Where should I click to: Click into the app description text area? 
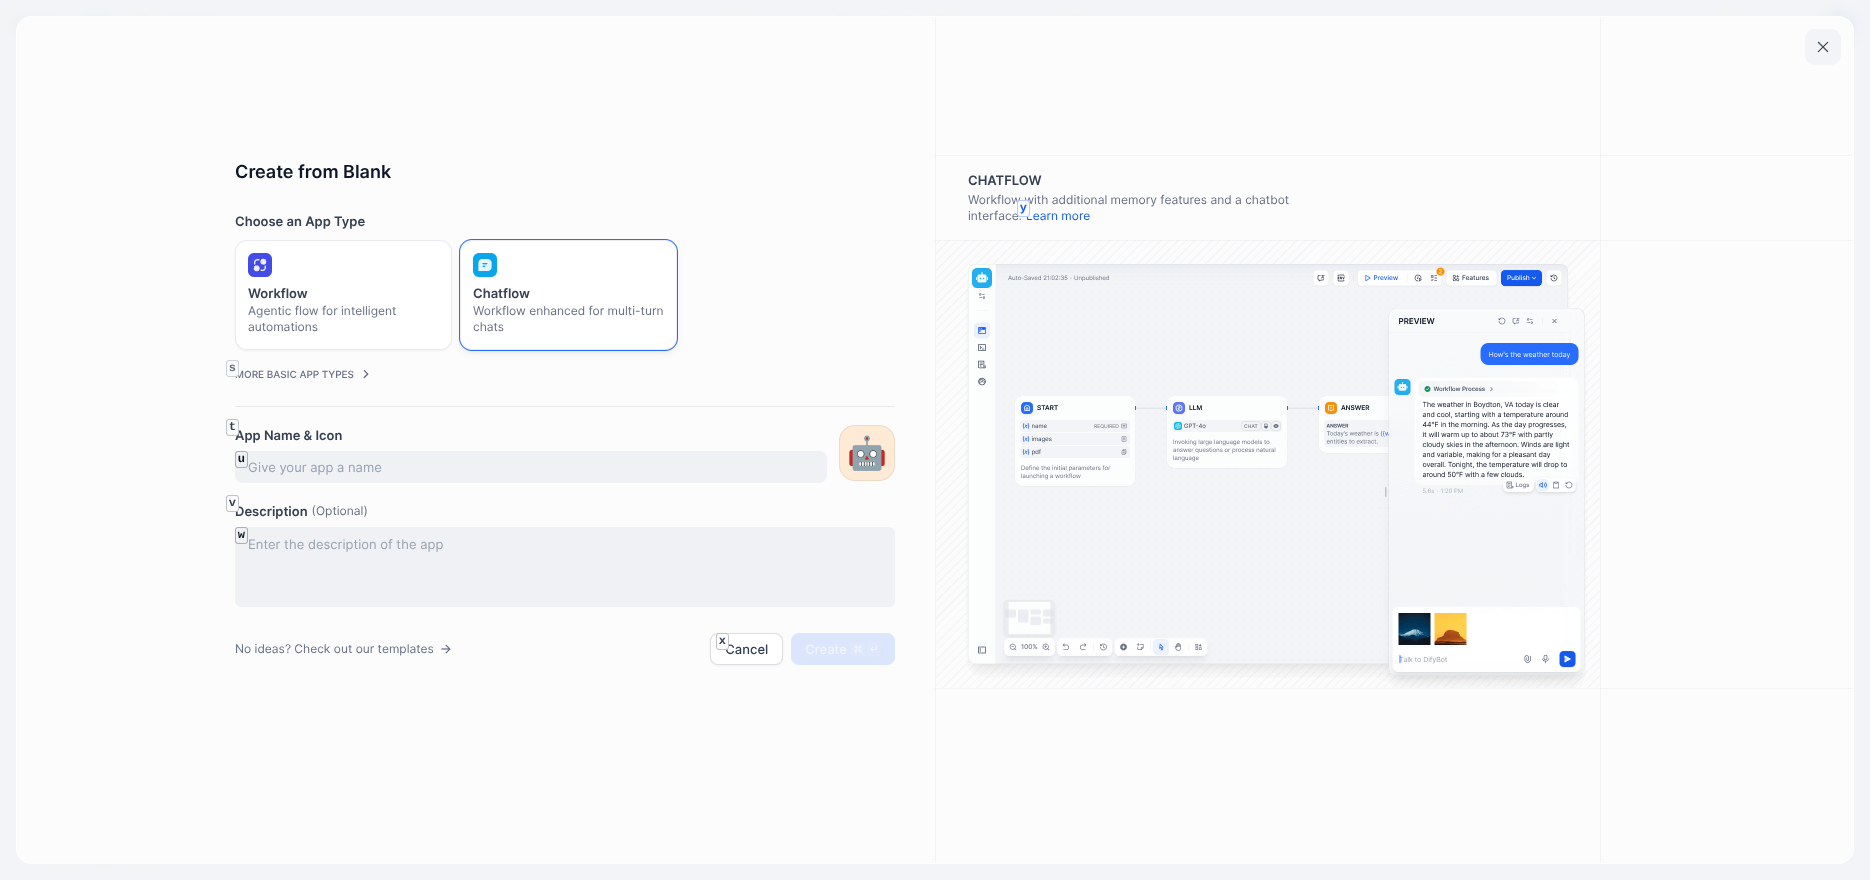[564, 567]
